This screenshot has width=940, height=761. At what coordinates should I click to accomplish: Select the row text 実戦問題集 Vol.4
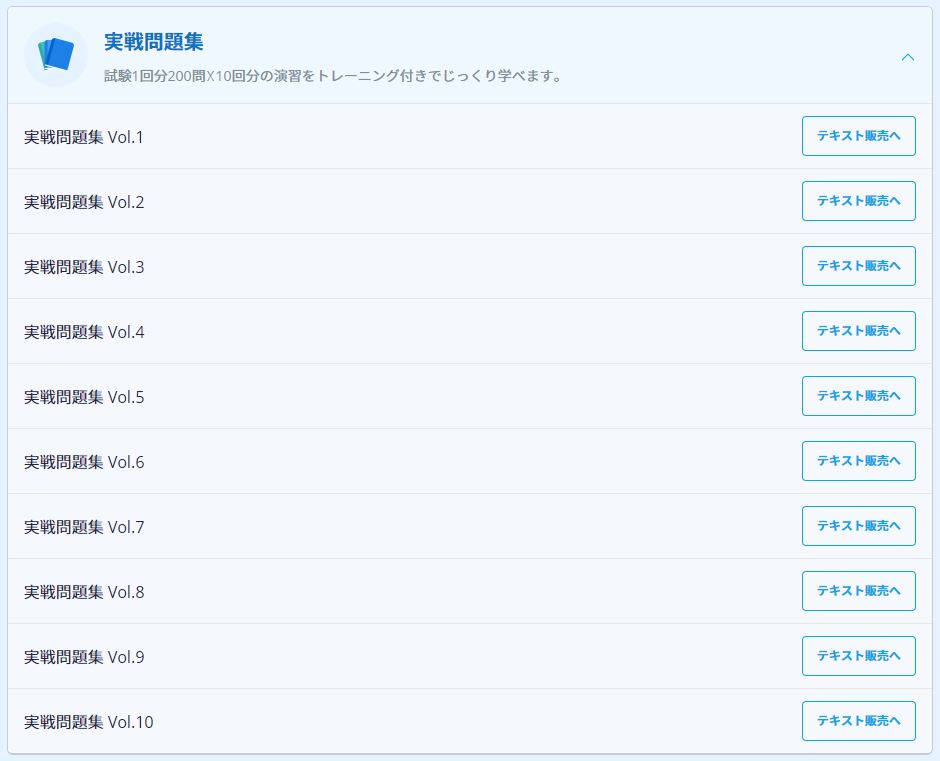pyautogui.click(x=84, y=332)
